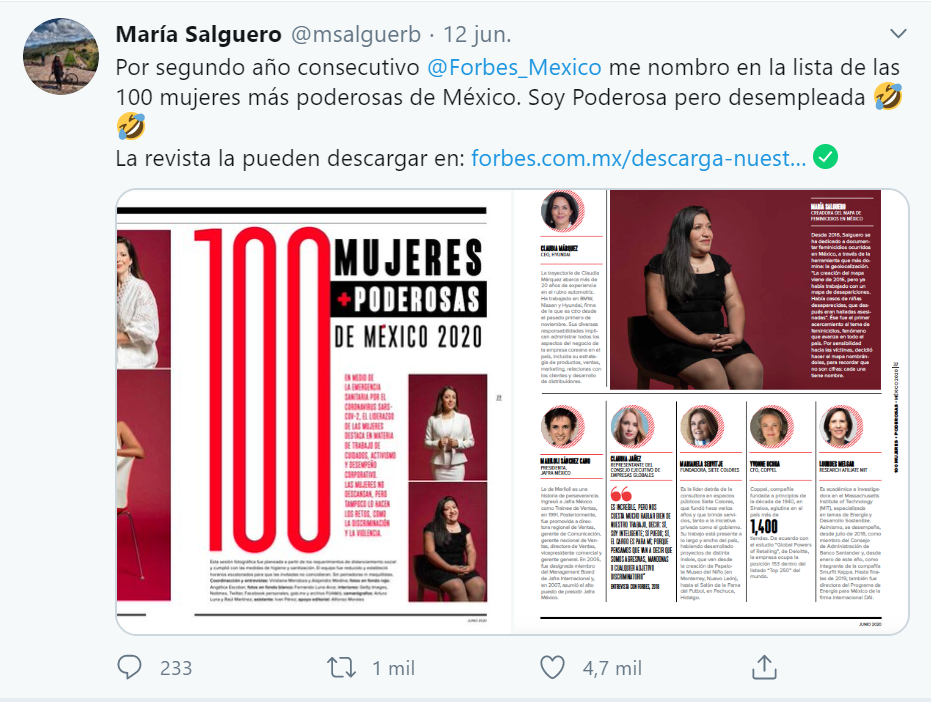Click the reply speech bubble icon
The width and height of the screenshot is (931, 702).
(129, 668)
